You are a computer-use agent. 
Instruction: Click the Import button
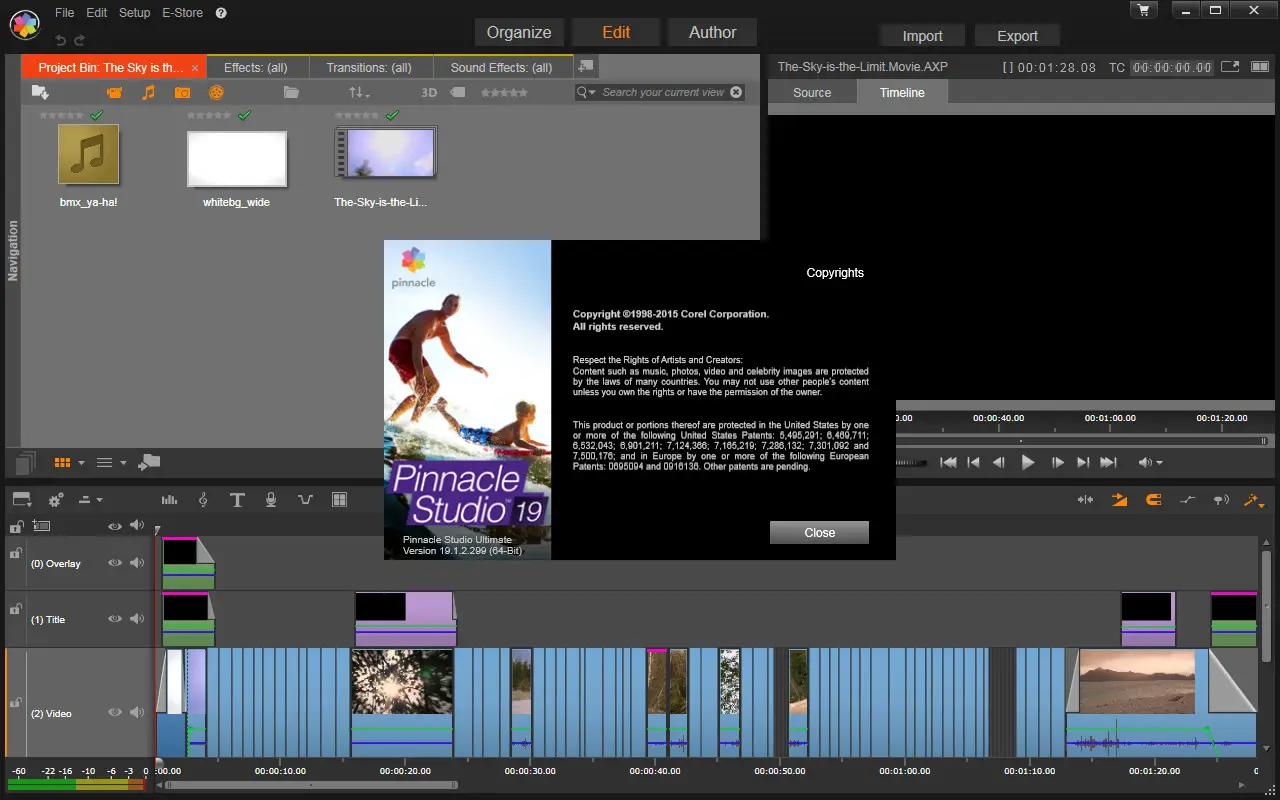point(922,36)
